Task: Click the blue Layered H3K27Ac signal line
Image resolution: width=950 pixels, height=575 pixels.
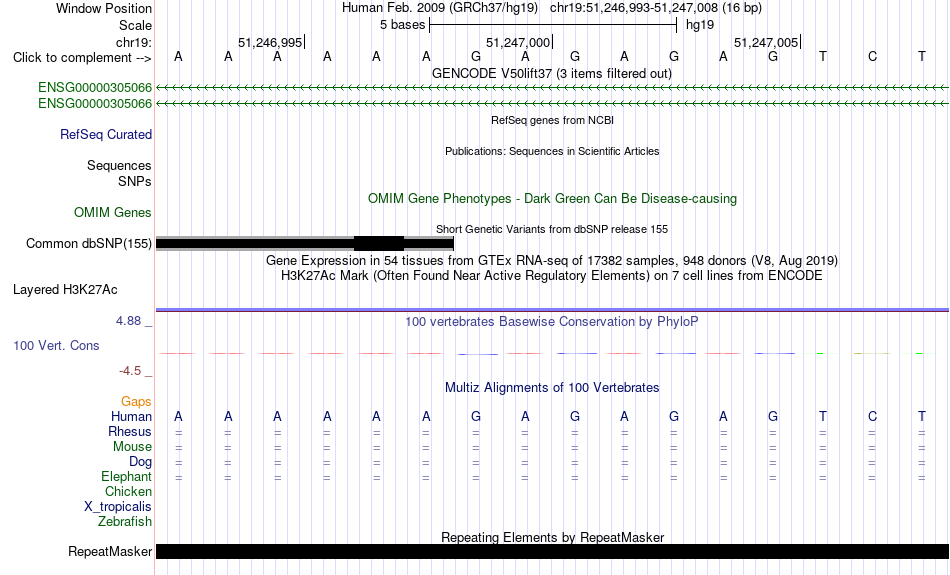Action: (x=552, y=310)
